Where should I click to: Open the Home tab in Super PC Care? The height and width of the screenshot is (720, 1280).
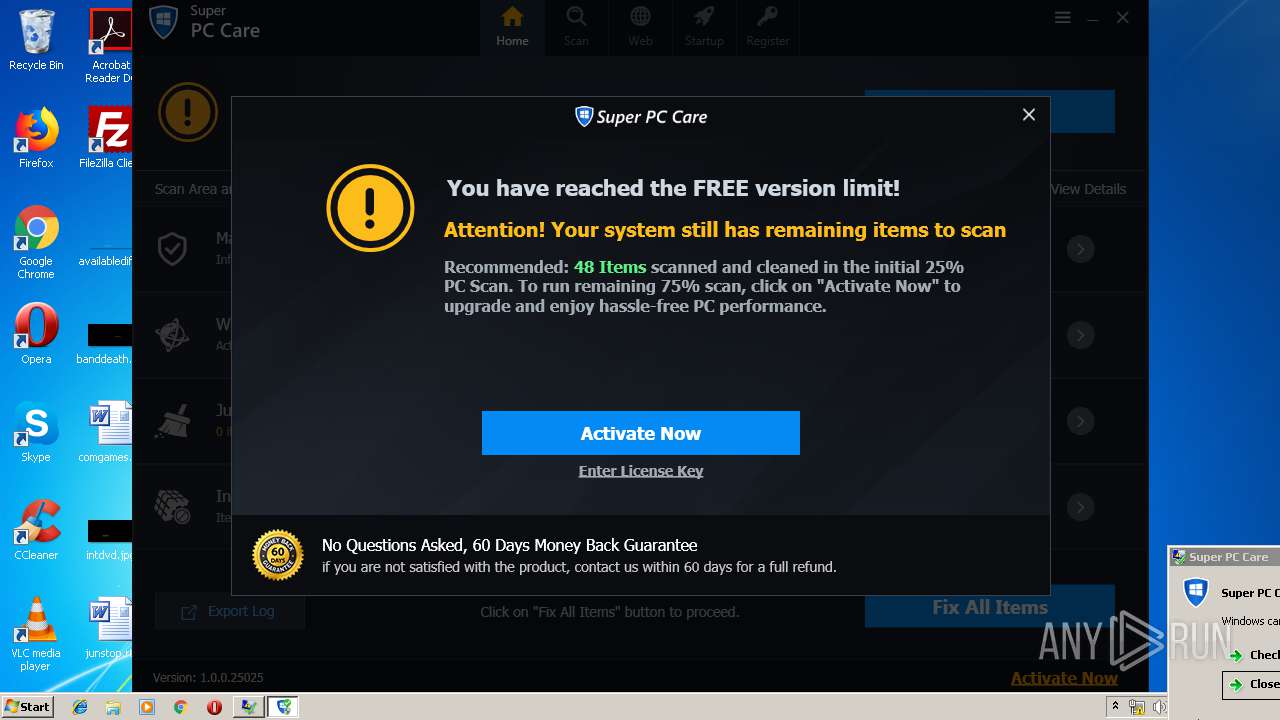[512, 27]
